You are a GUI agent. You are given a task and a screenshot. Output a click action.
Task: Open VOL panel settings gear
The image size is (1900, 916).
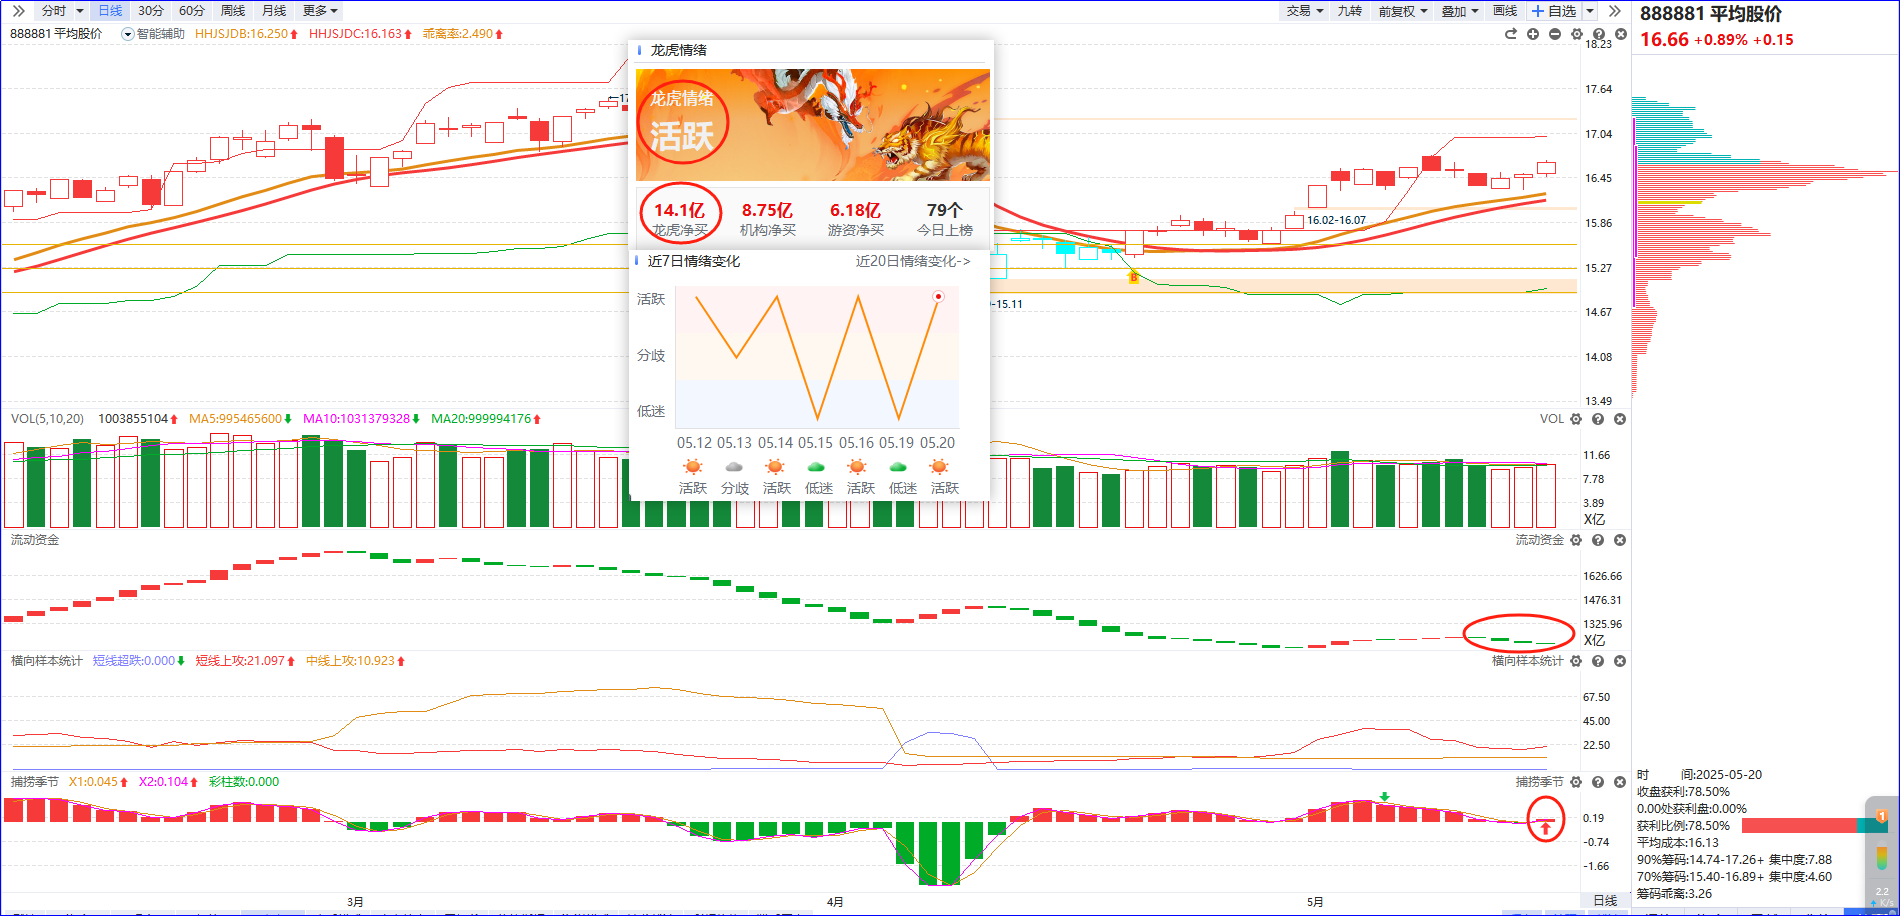click(x=1576, y=419)
